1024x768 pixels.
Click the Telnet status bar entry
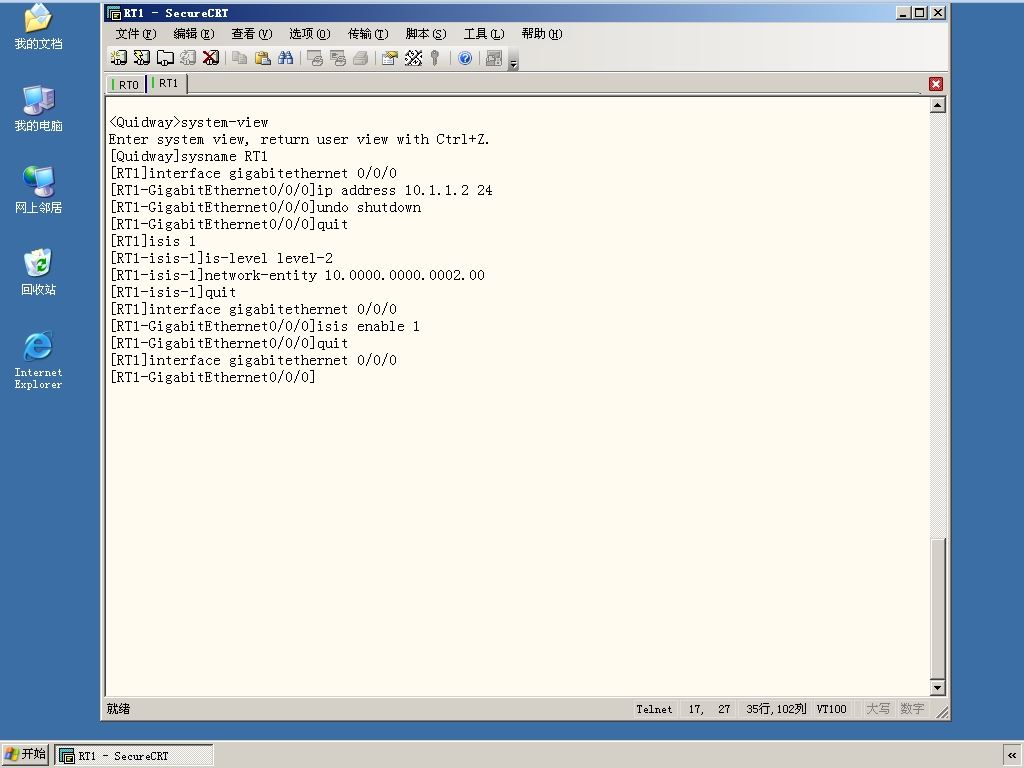(654, 709)
